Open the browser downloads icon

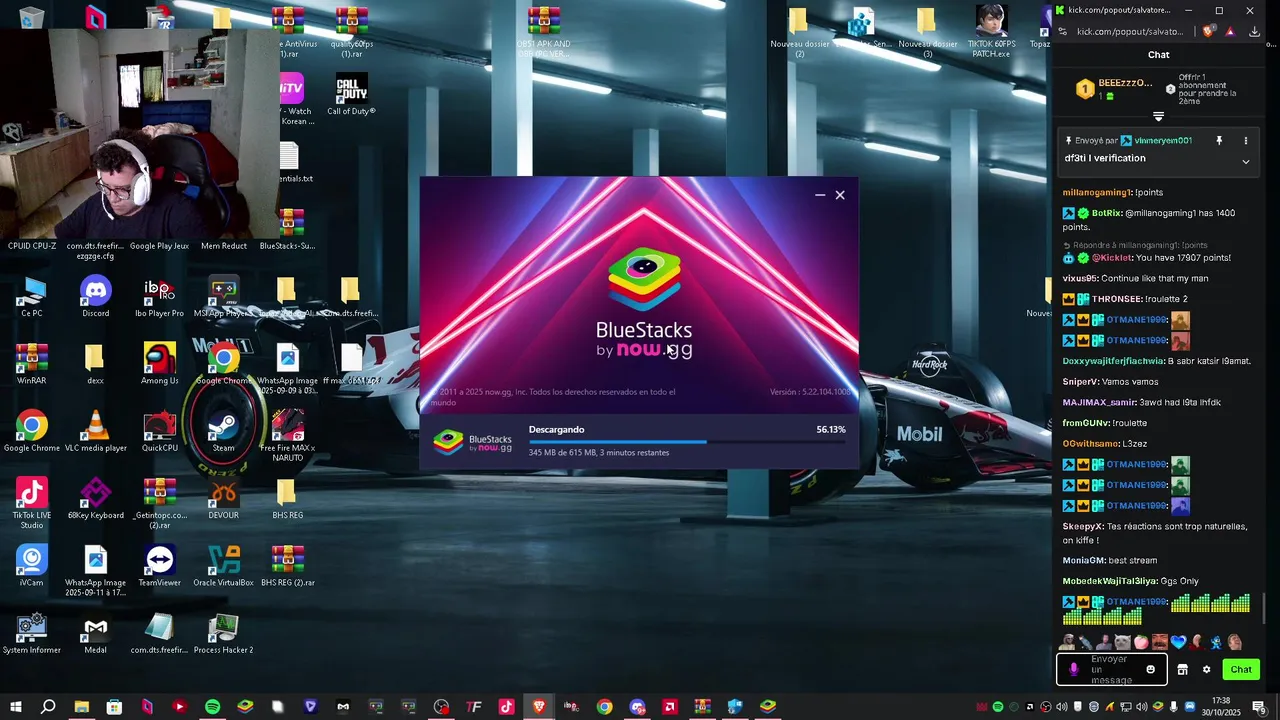[x=1255, y=32]
